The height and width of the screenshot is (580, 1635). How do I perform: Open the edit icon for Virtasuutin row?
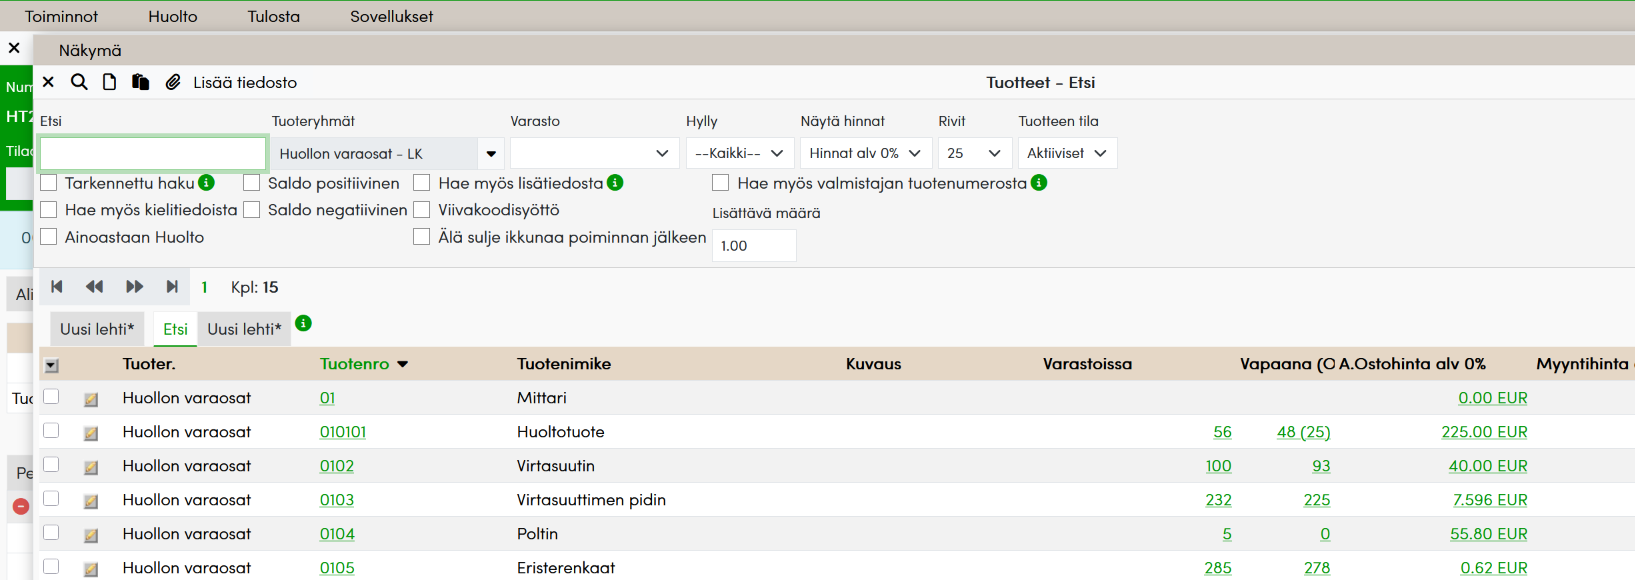91,467
